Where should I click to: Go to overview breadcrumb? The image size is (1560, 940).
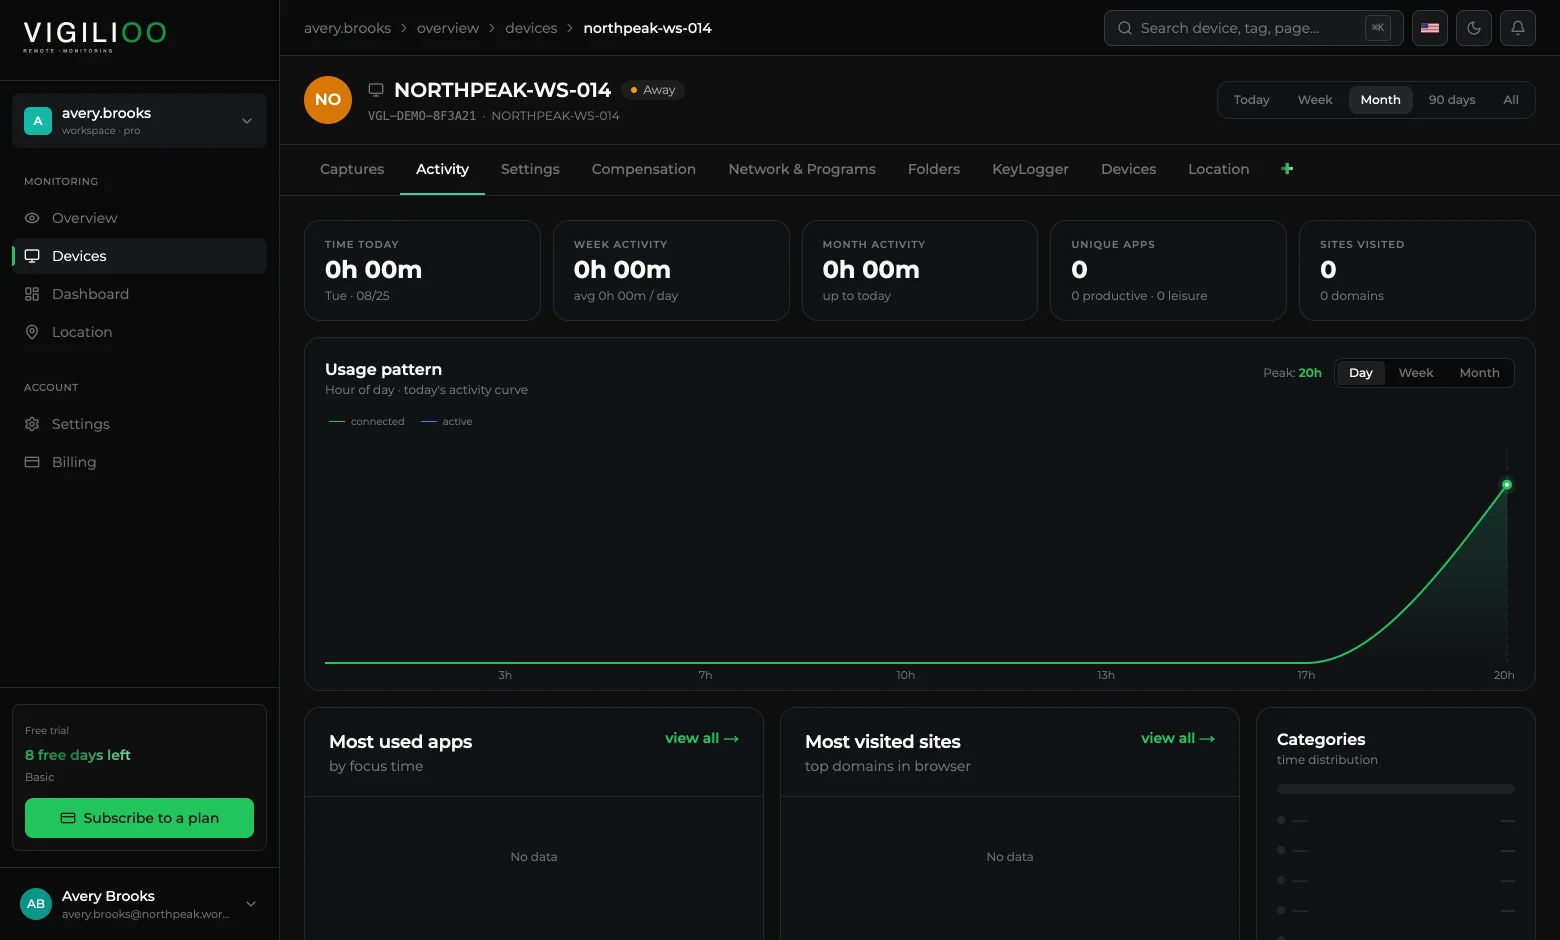448,28
